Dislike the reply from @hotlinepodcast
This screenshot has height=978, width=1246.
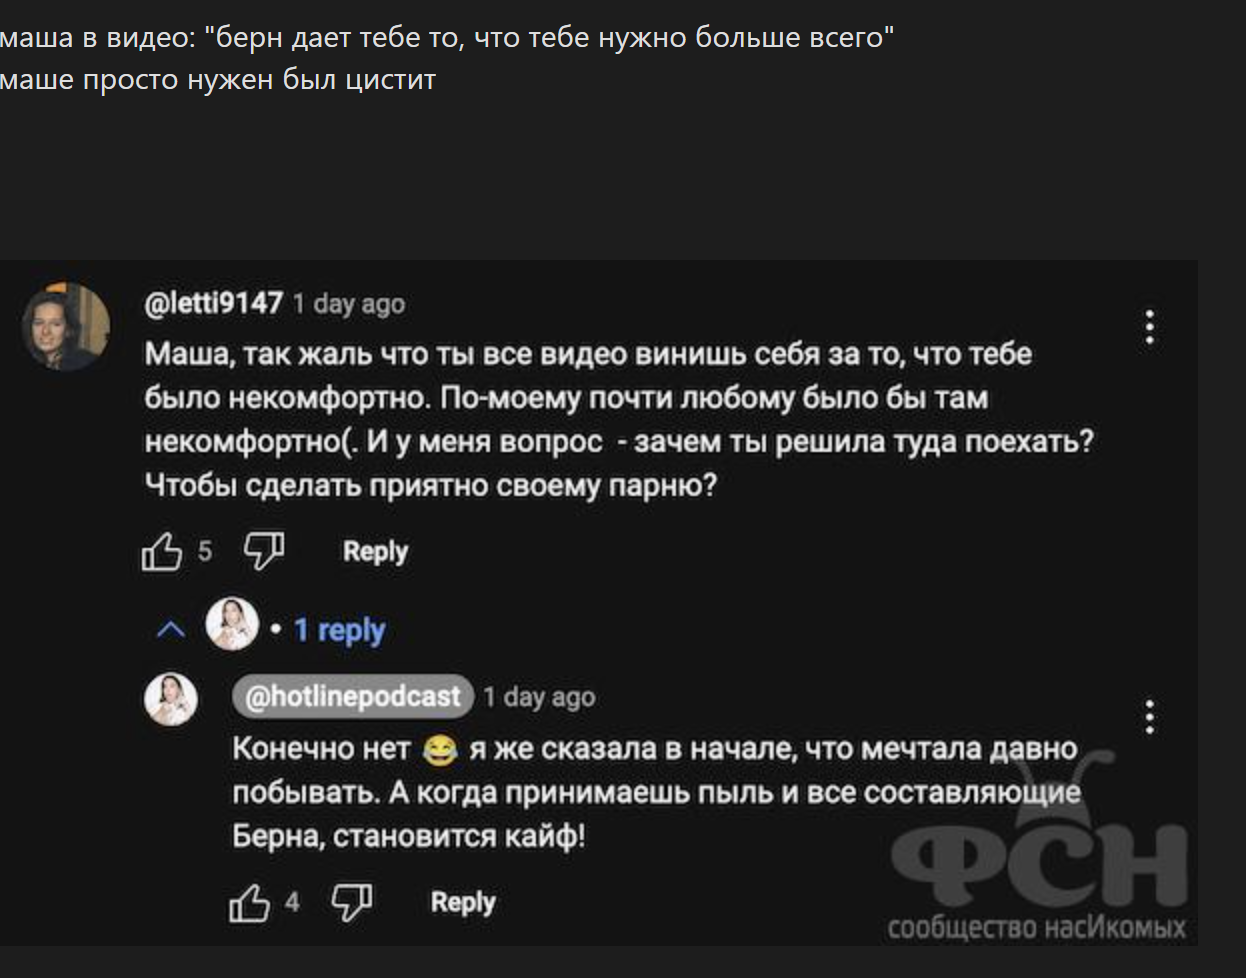tap(352, 902)
